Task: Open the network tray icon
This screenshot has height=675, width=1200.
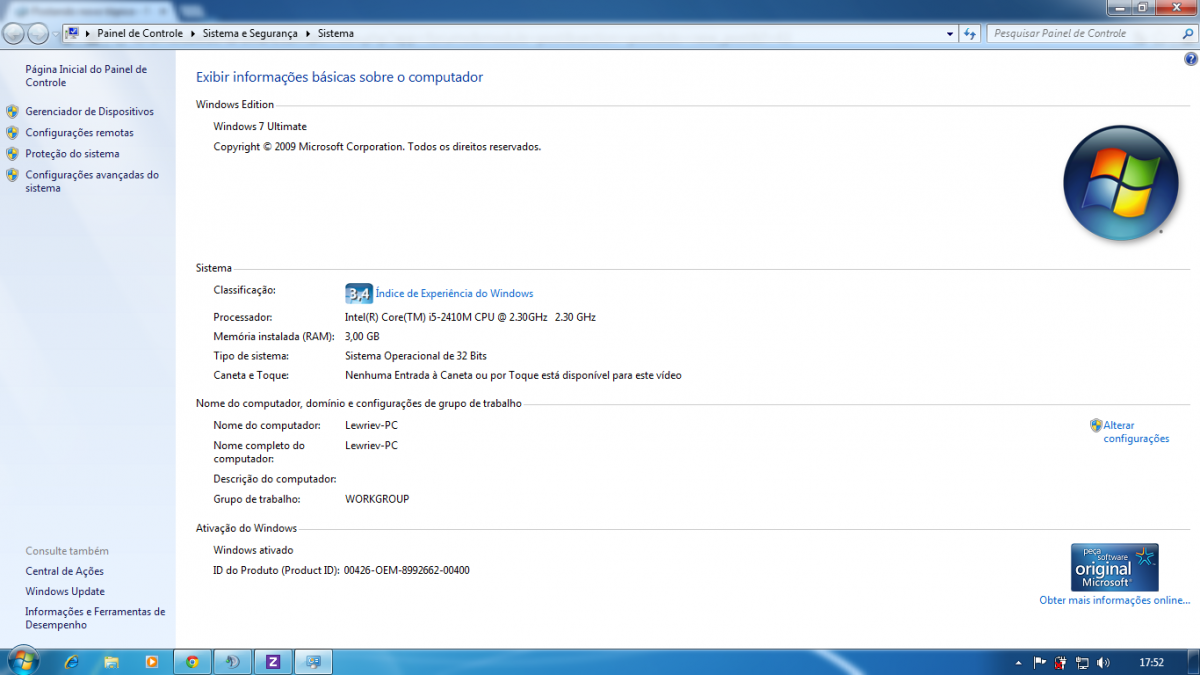Action: point(1082,662)
